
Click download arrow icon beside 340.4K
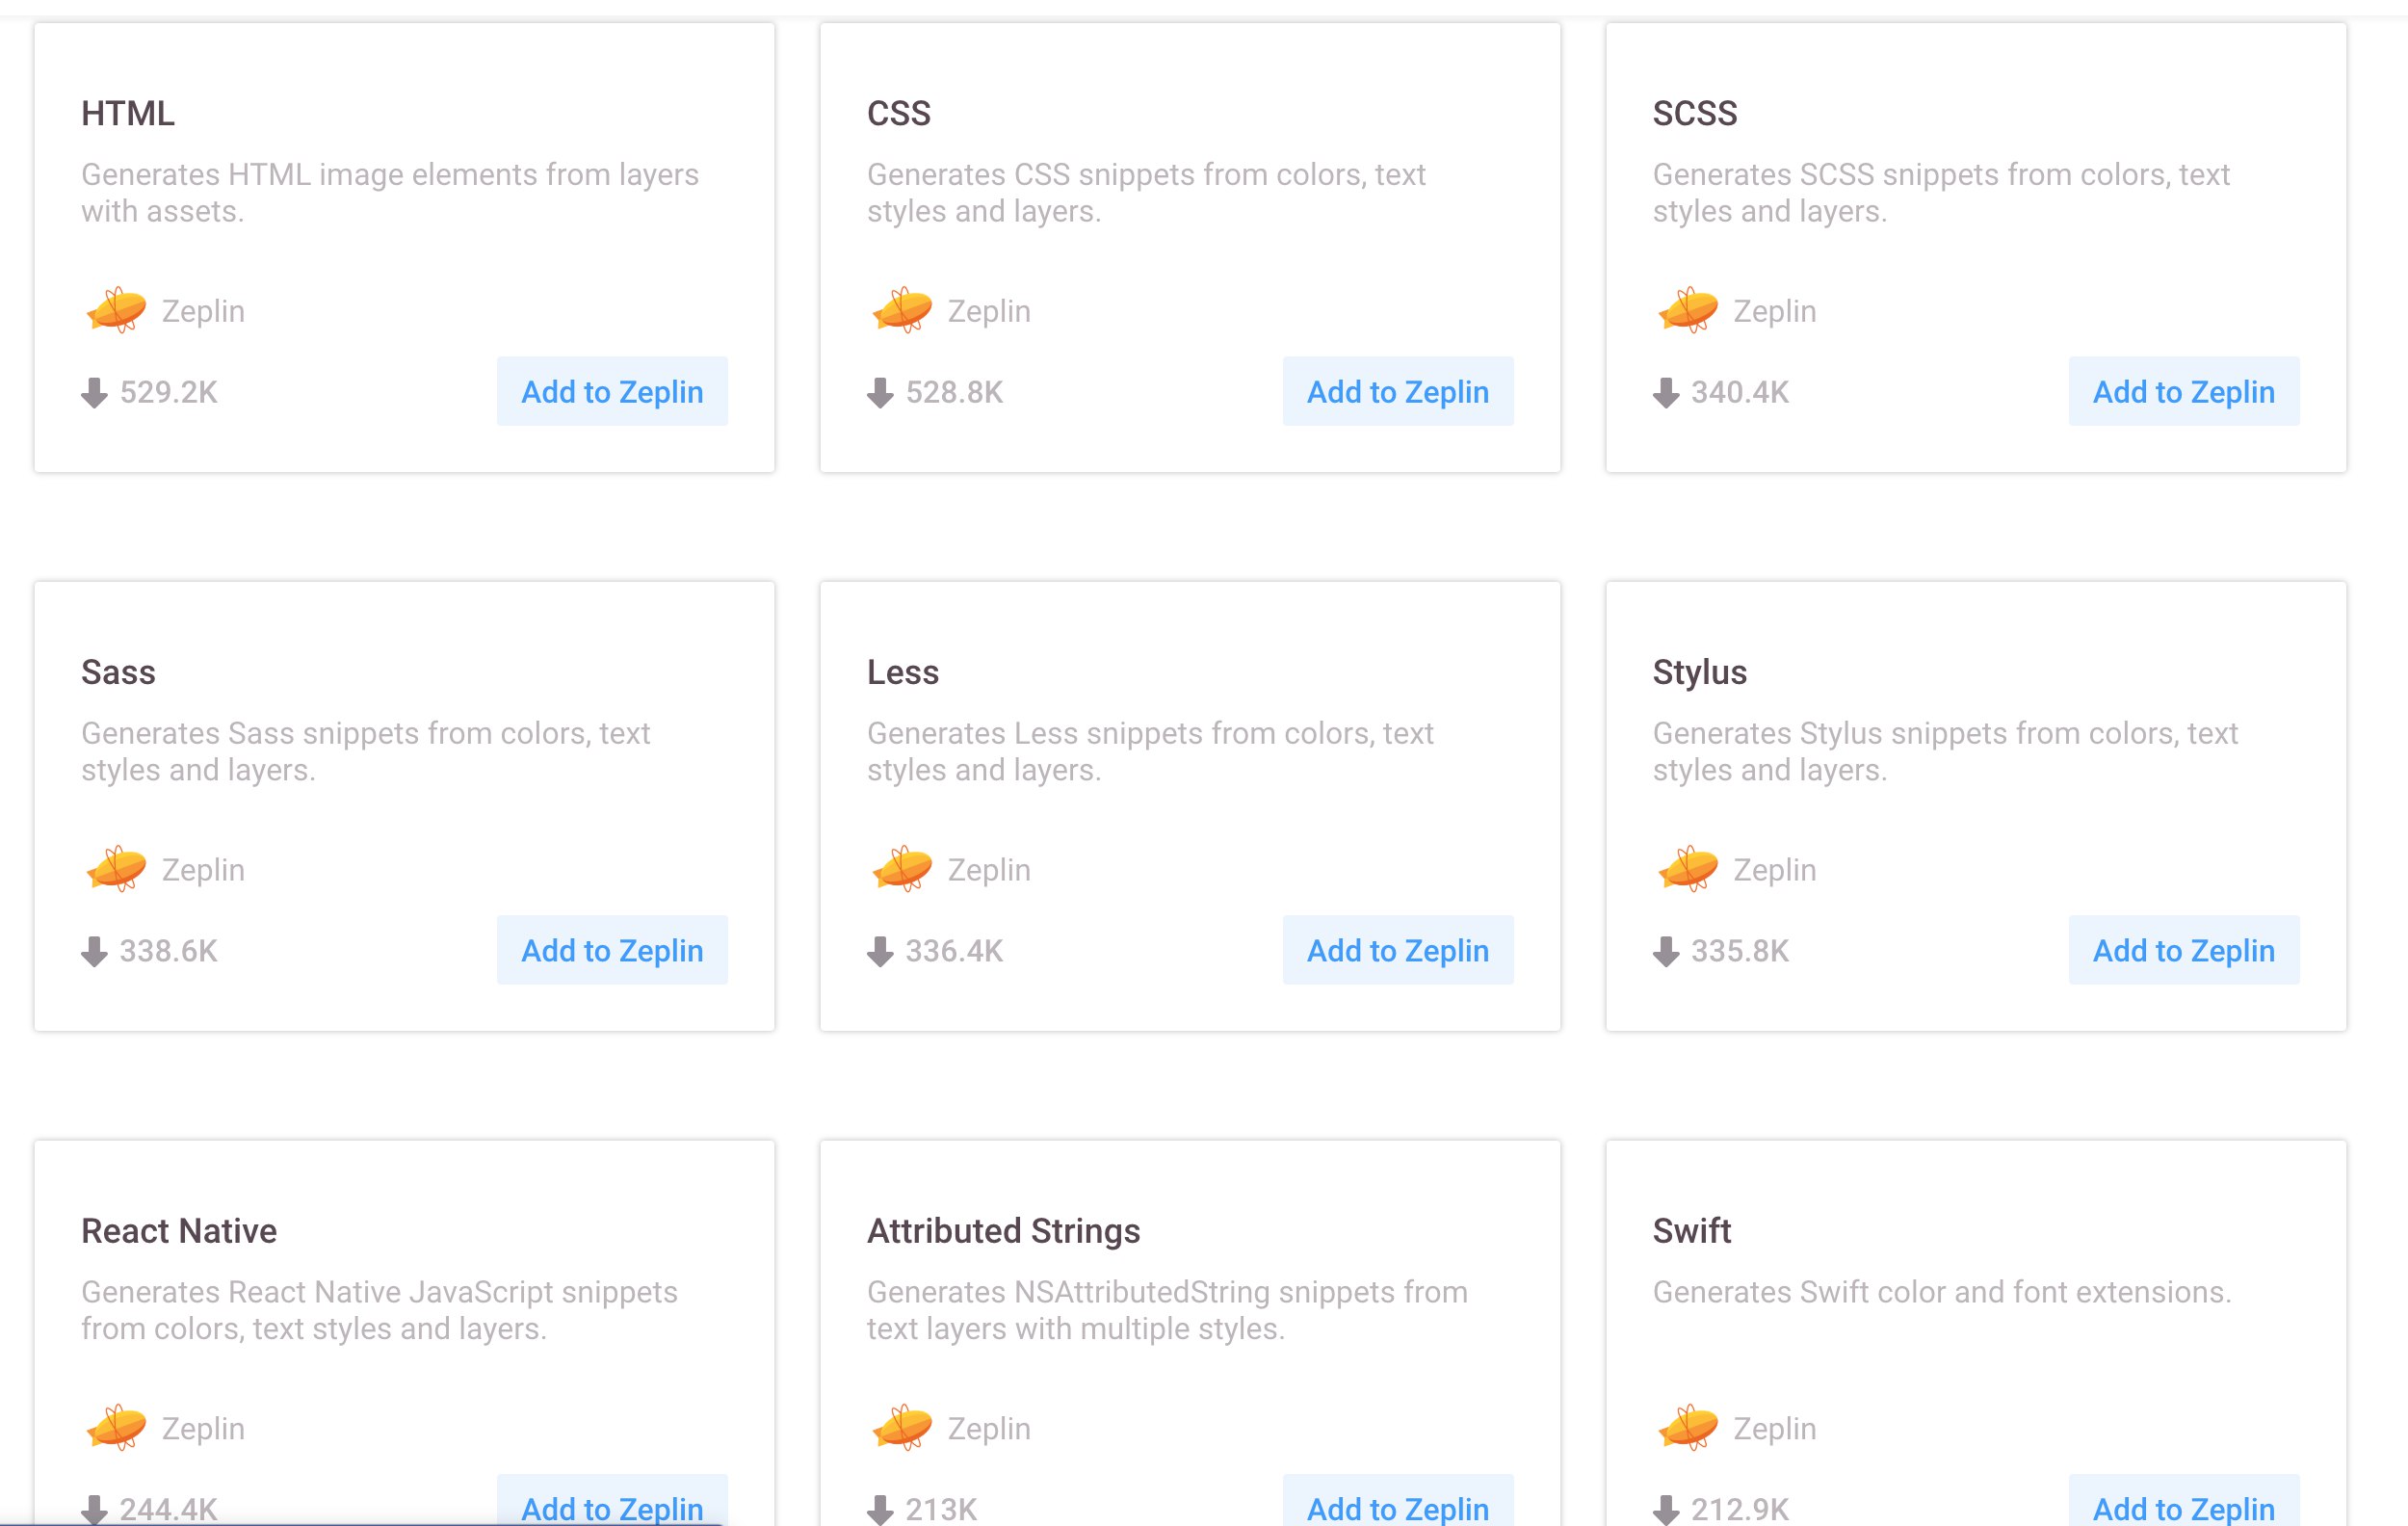tap(1666, 393)
